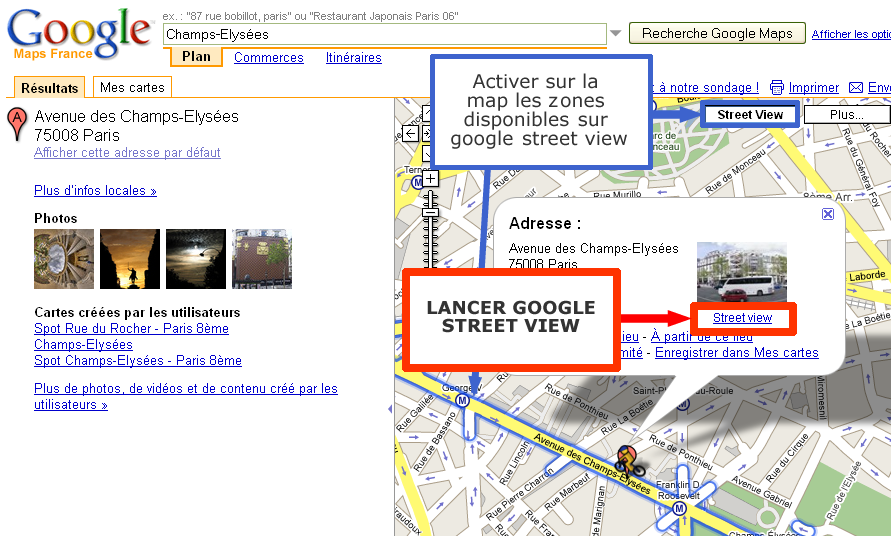This screenshot has width=891, height=536.
Task: Click the Street View pegman on Champs-Elysées
Action: [628, 460]
